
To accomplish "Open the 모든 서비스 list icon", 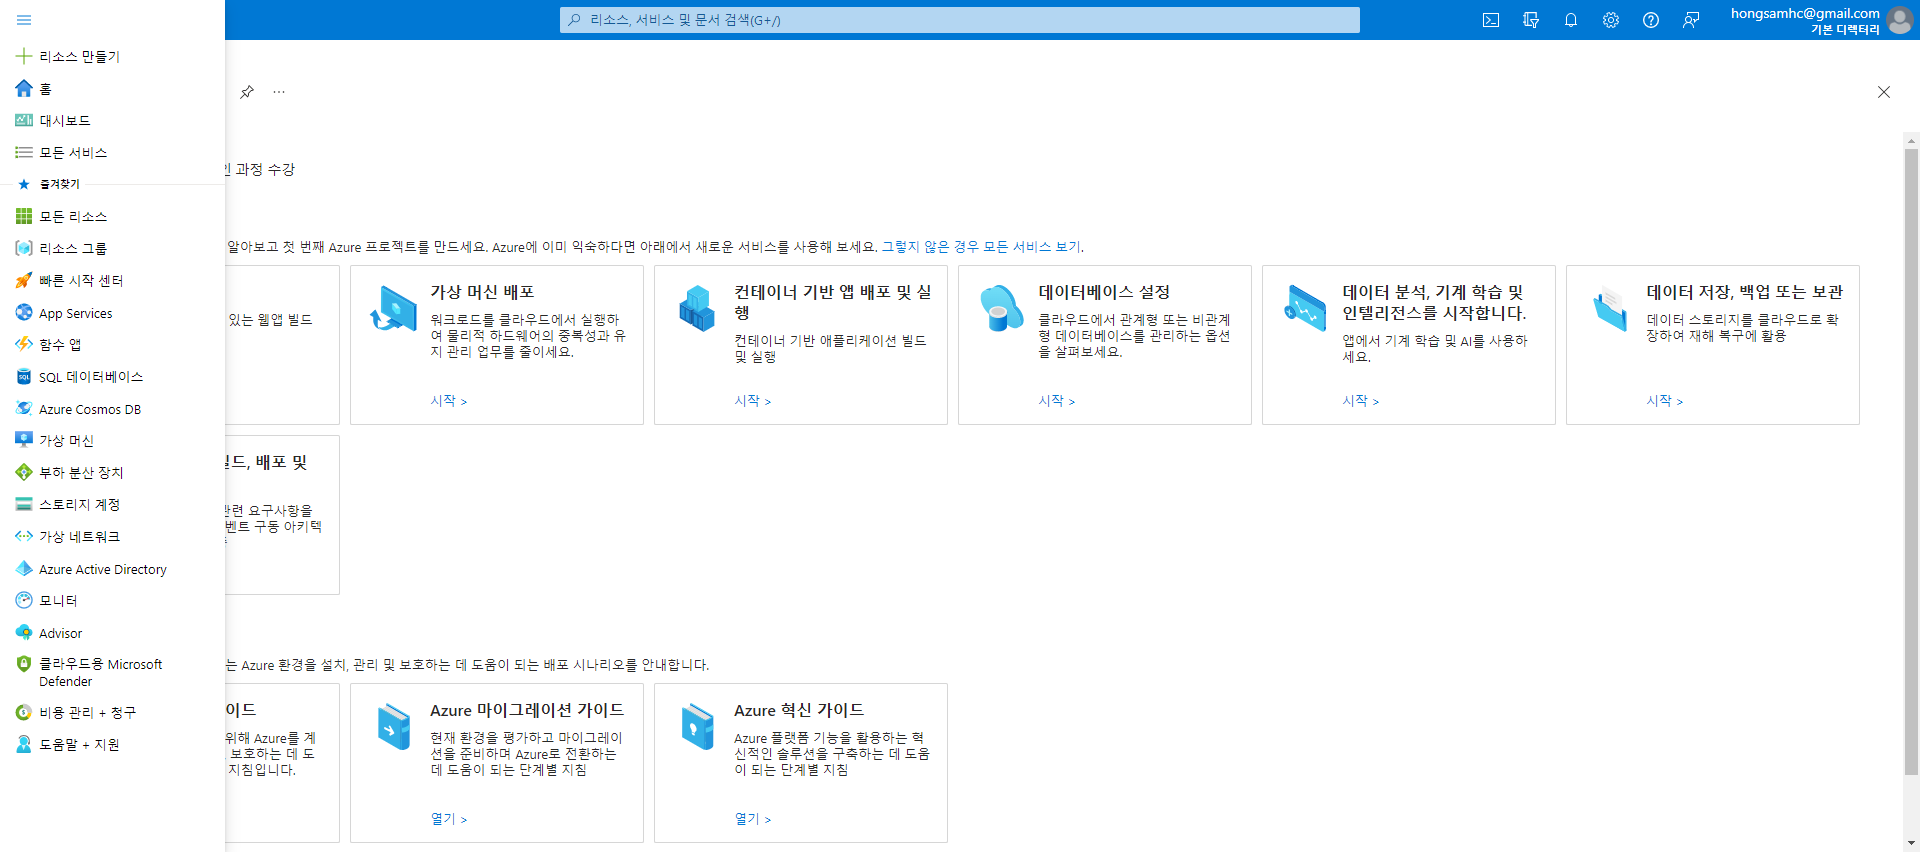I will (24, 152).
